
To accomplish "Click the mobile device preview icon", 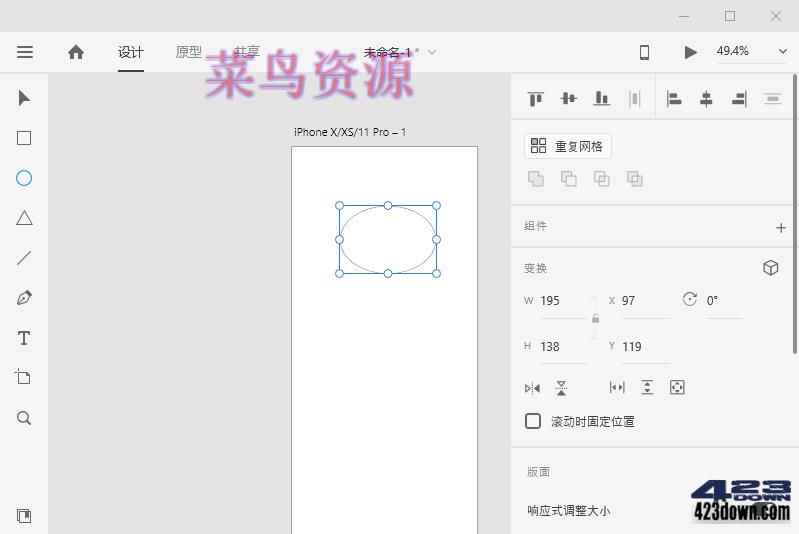I will [x=644, y=52].
